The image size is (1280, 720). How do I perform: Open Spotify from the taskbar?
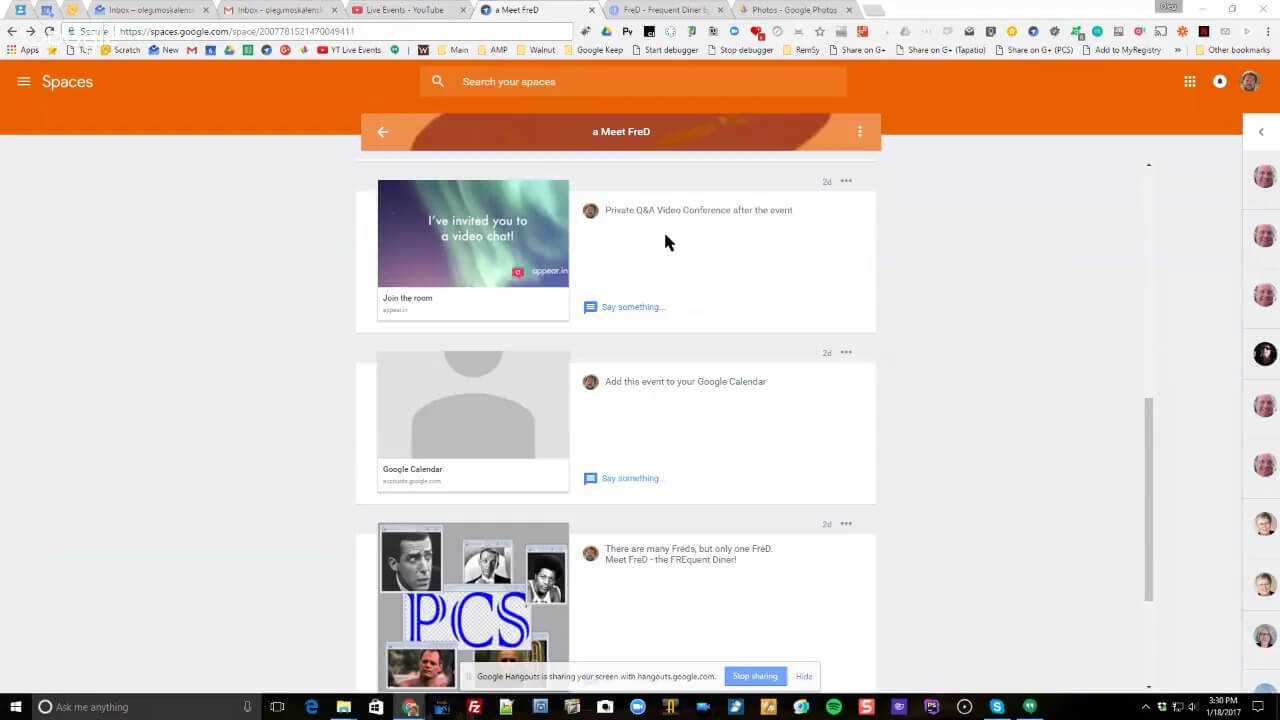coord(833,707)
